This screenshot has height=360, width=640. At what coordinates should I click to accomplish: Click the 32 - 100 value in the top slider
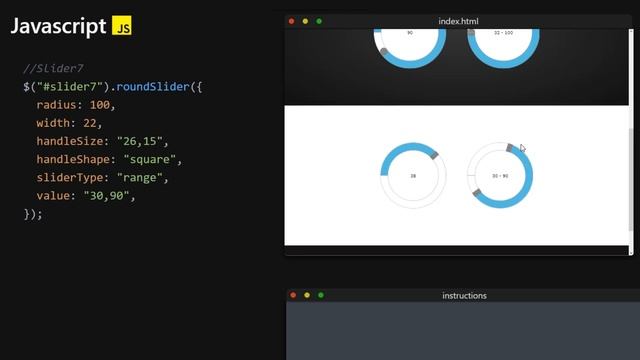pyautogui.click(x=503, y=32)
